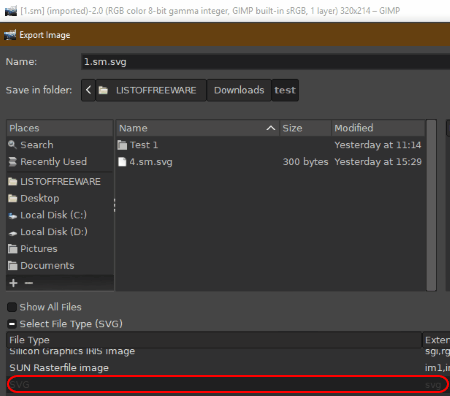Select LISTOFFREEWARE in Places sidebar
Image resolution: width=450 pixels, height=396 pixels.
(60, 181)
